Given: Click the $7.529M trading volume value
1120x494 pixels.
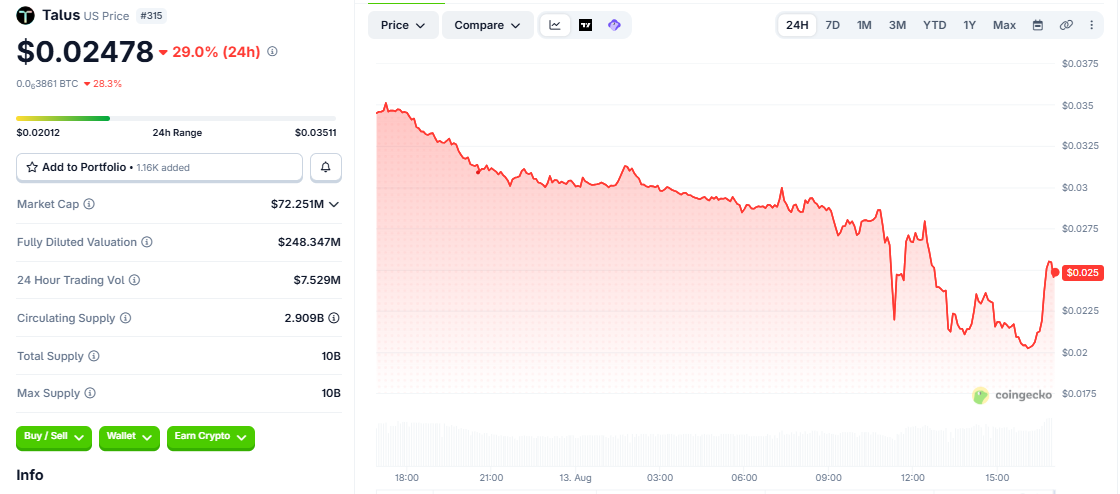Looking at the screenshot, I should [316, 280].
